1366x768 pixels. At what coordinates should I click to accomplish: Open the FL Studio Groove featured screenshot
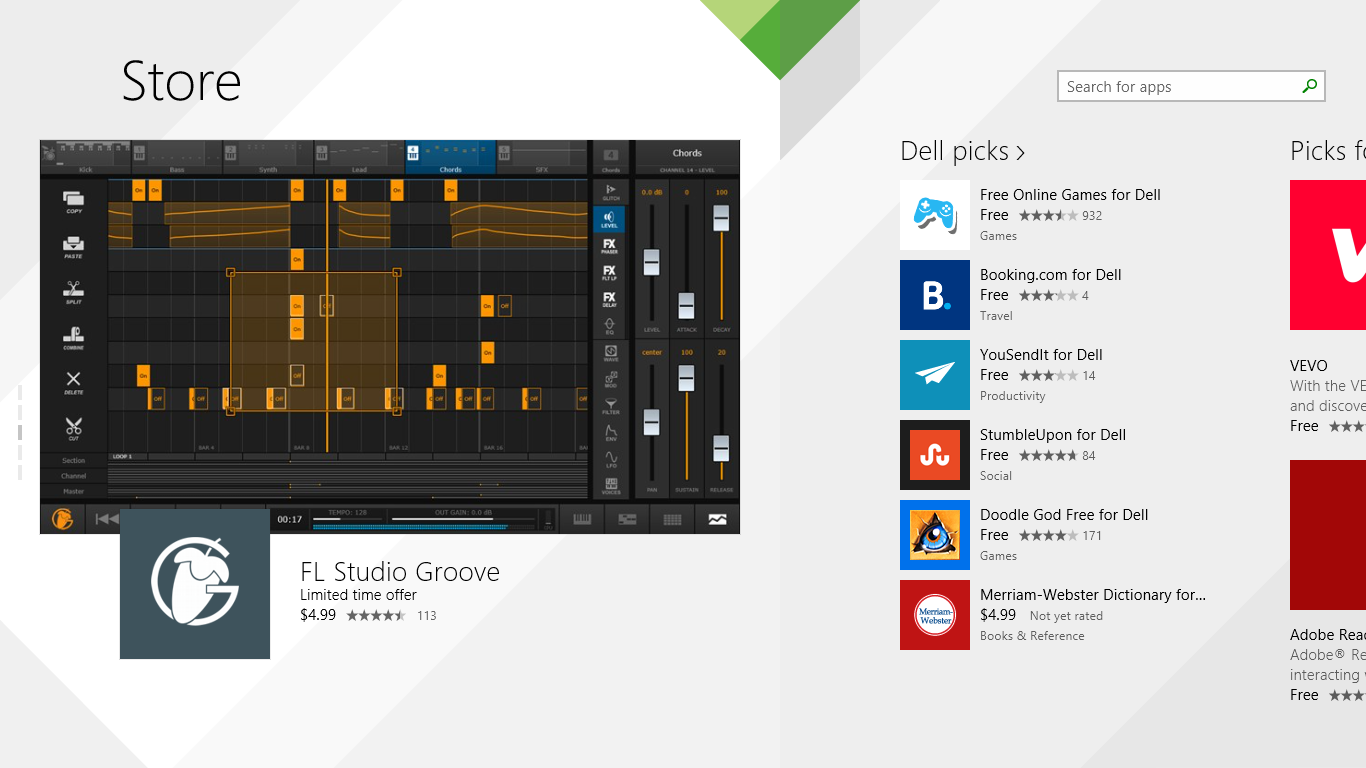tap(390, 337)
